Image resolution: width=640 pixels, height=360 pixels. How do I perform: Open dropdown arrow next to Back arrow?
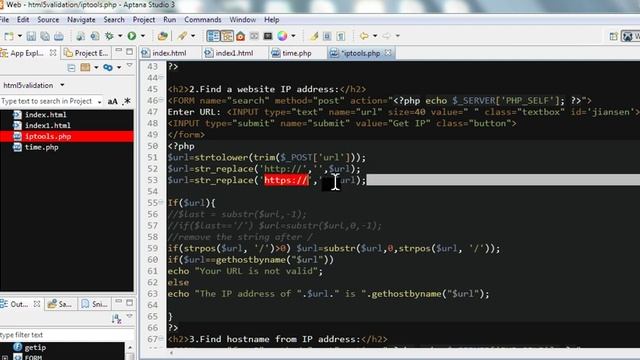point(375,36)
